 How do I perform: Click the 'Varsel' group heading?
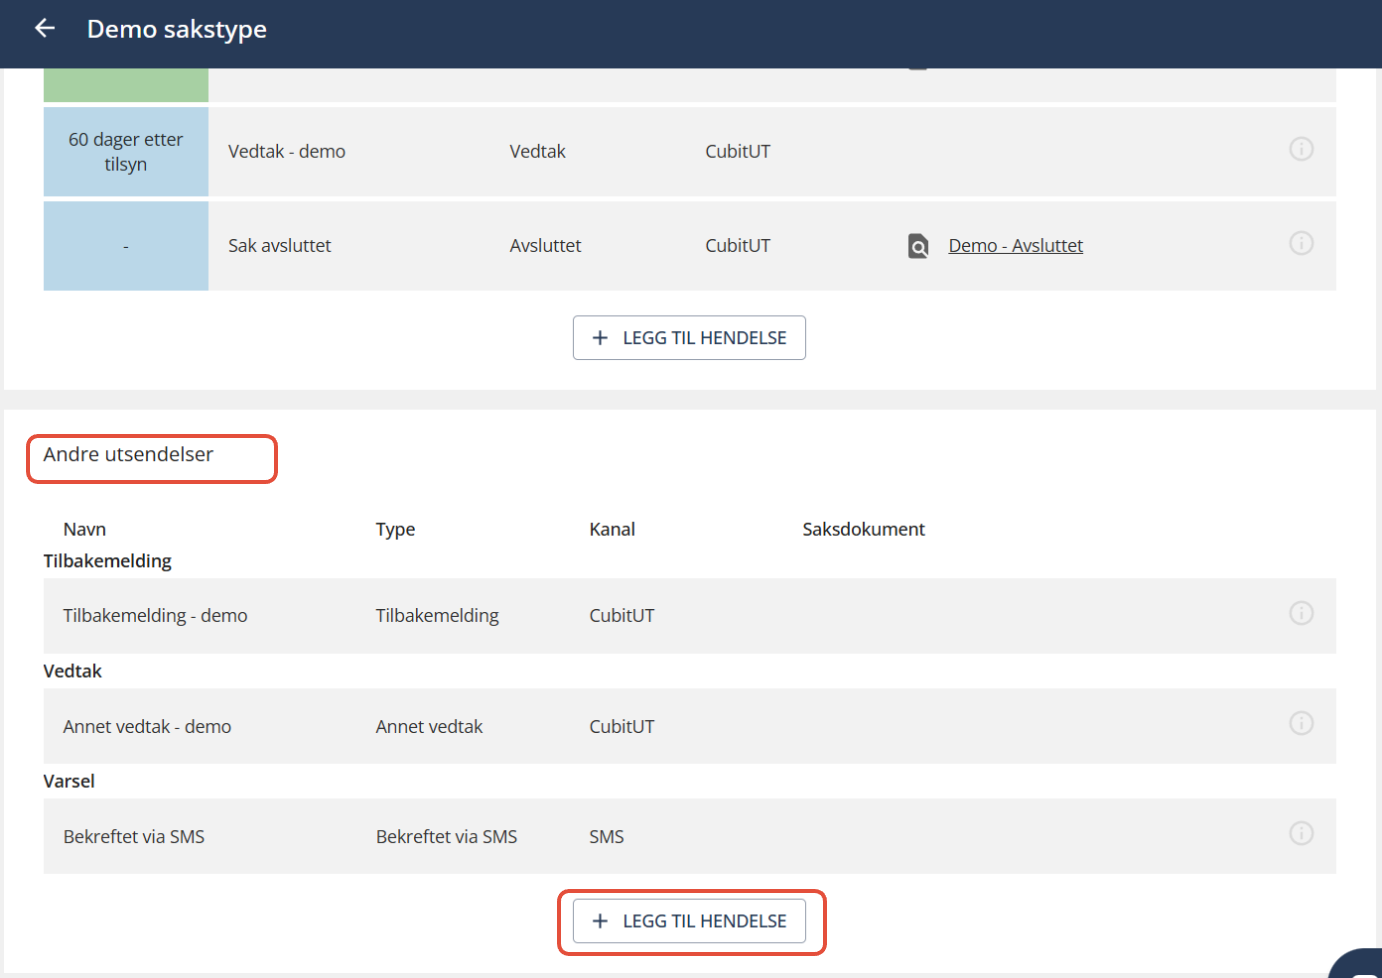coord(69,781)
